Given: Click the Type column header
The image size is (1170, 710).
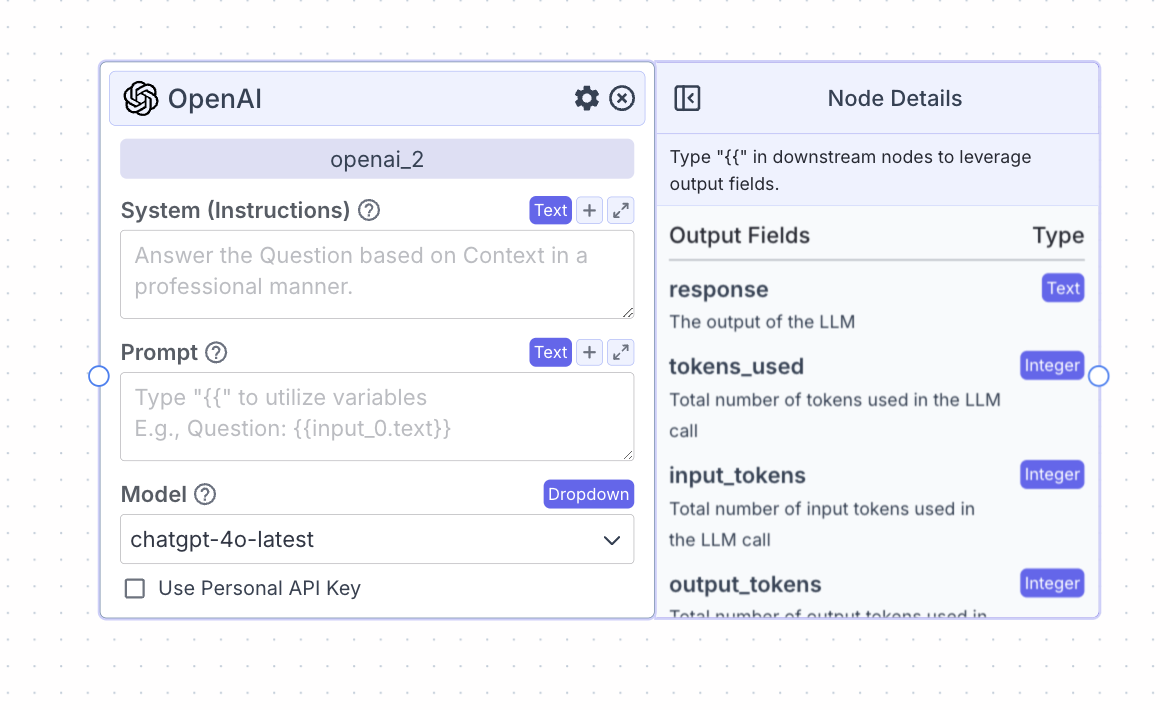Looking at the screenshot, I should click(1058, 236).
